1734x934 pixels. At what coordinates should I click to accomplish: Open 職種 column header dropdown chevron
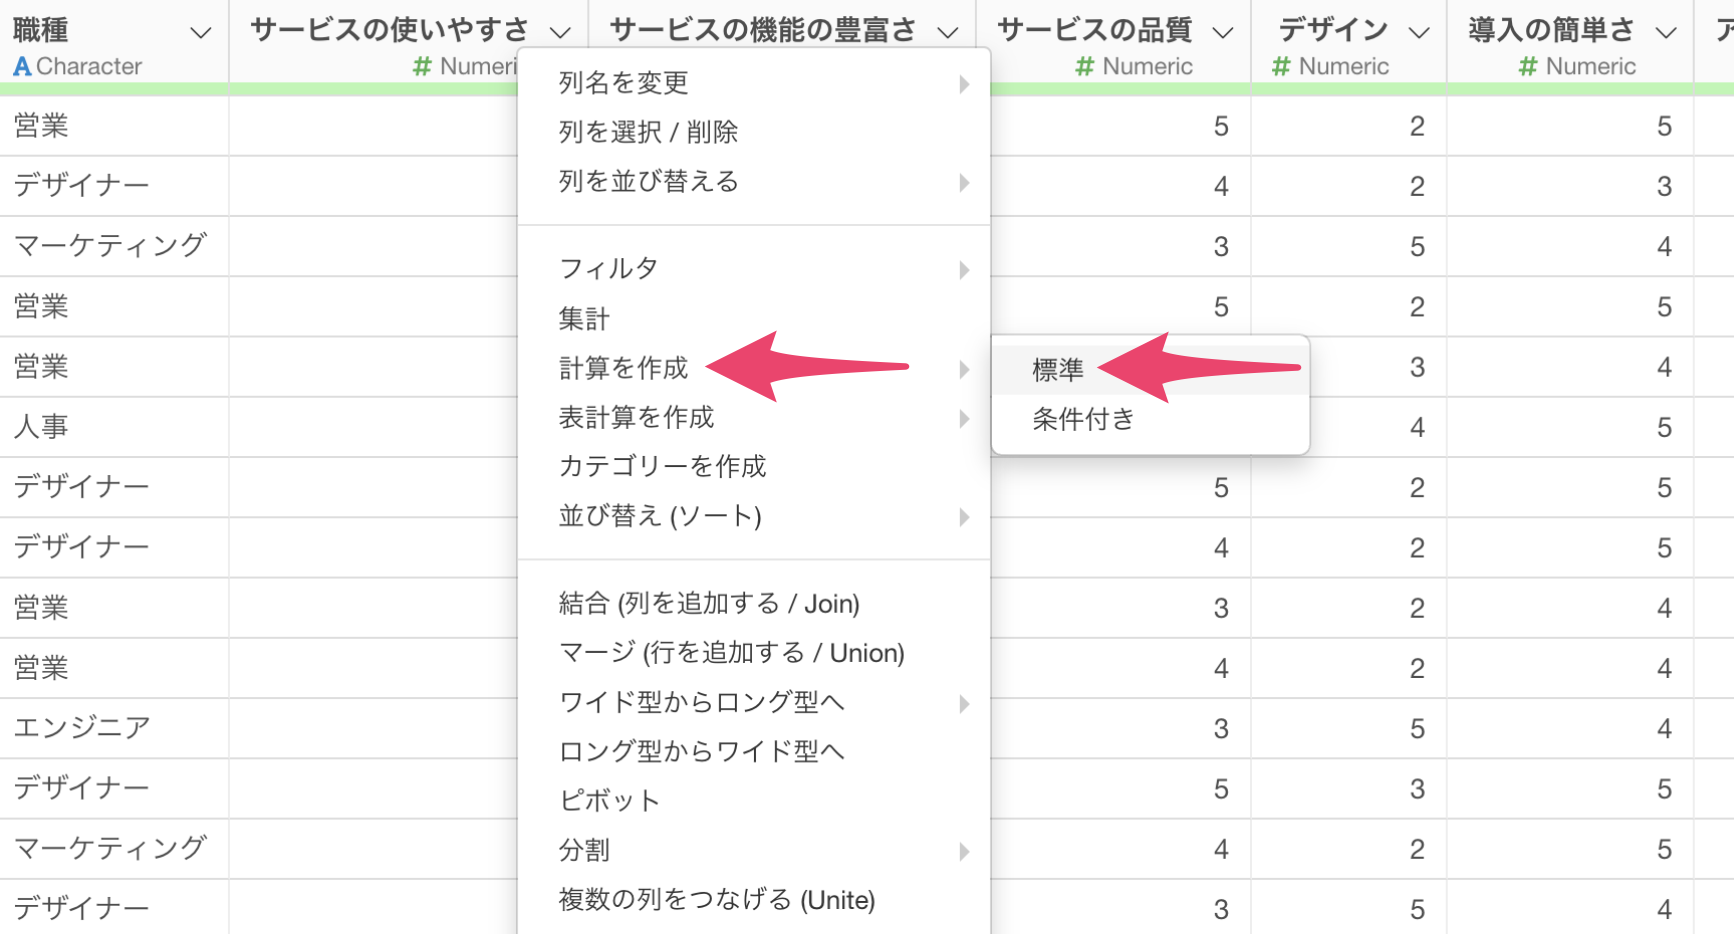(x=201, y=33)
